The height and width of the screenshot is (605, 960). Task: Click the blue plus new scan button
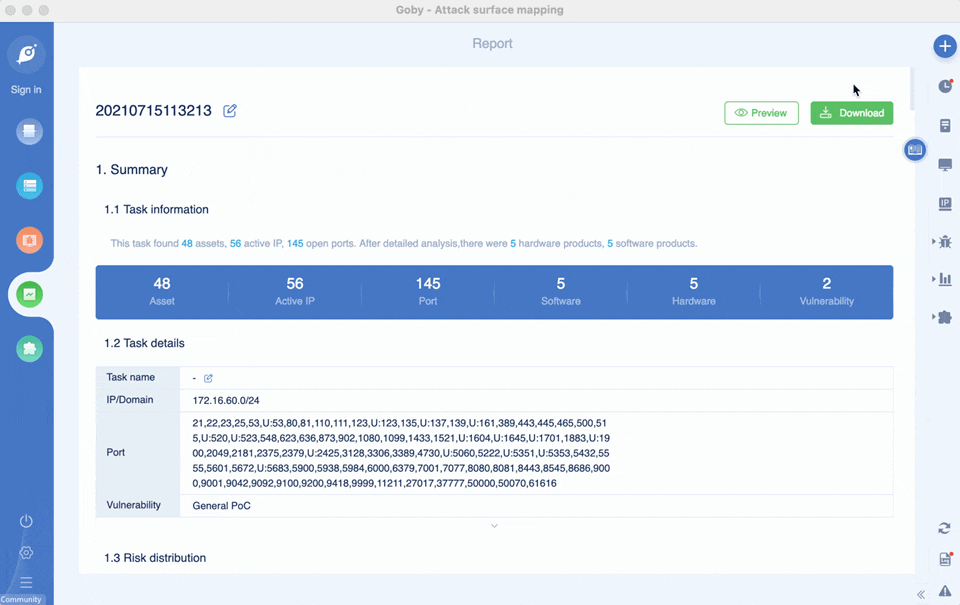(x=944, y=46)
